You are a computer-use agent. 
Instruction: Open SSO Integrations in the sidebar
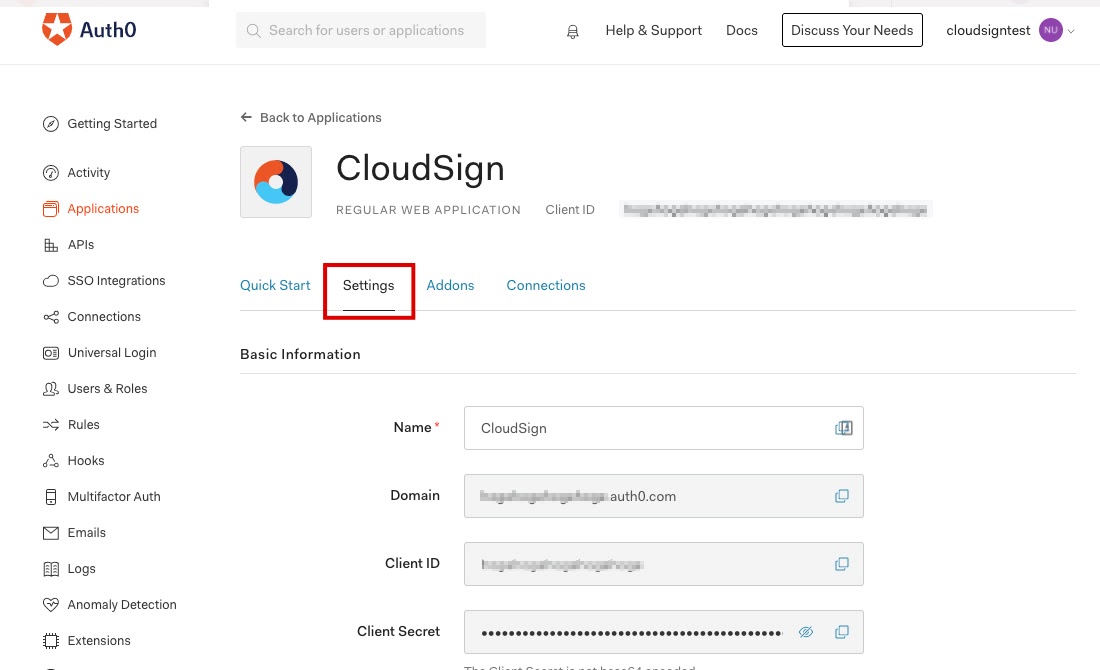(116, 281)
